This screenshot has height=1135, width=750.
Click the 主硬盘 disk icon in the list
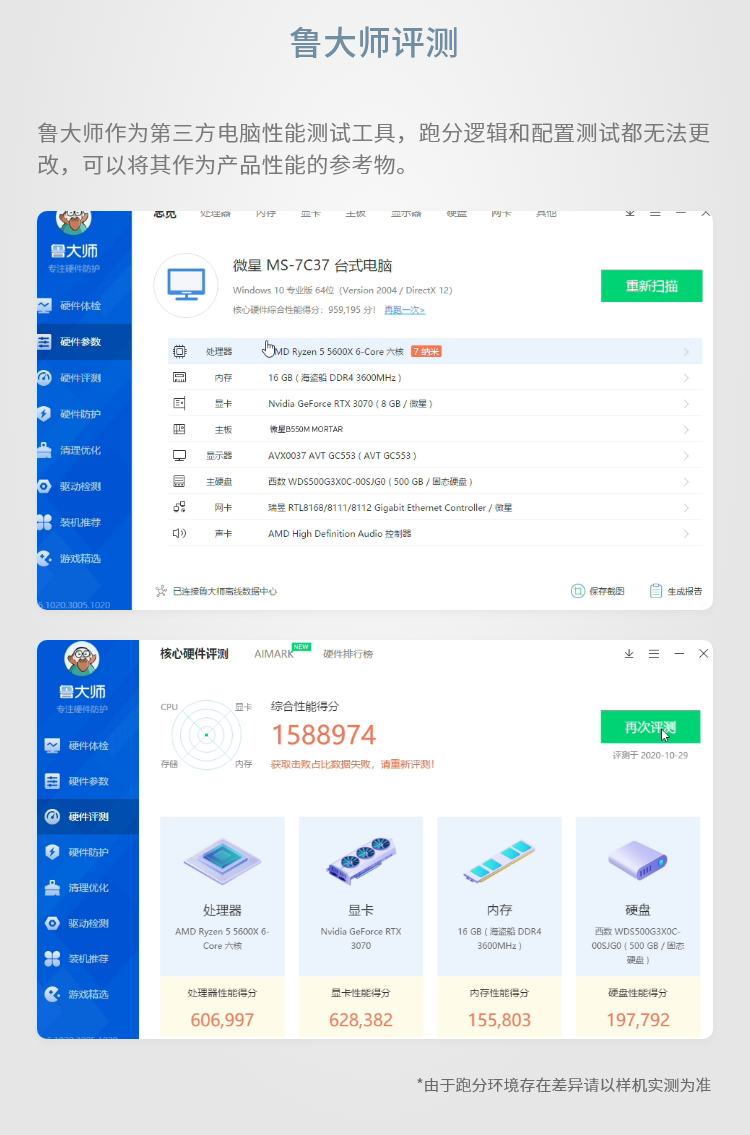pyautogui.click(x=180, y=481)
